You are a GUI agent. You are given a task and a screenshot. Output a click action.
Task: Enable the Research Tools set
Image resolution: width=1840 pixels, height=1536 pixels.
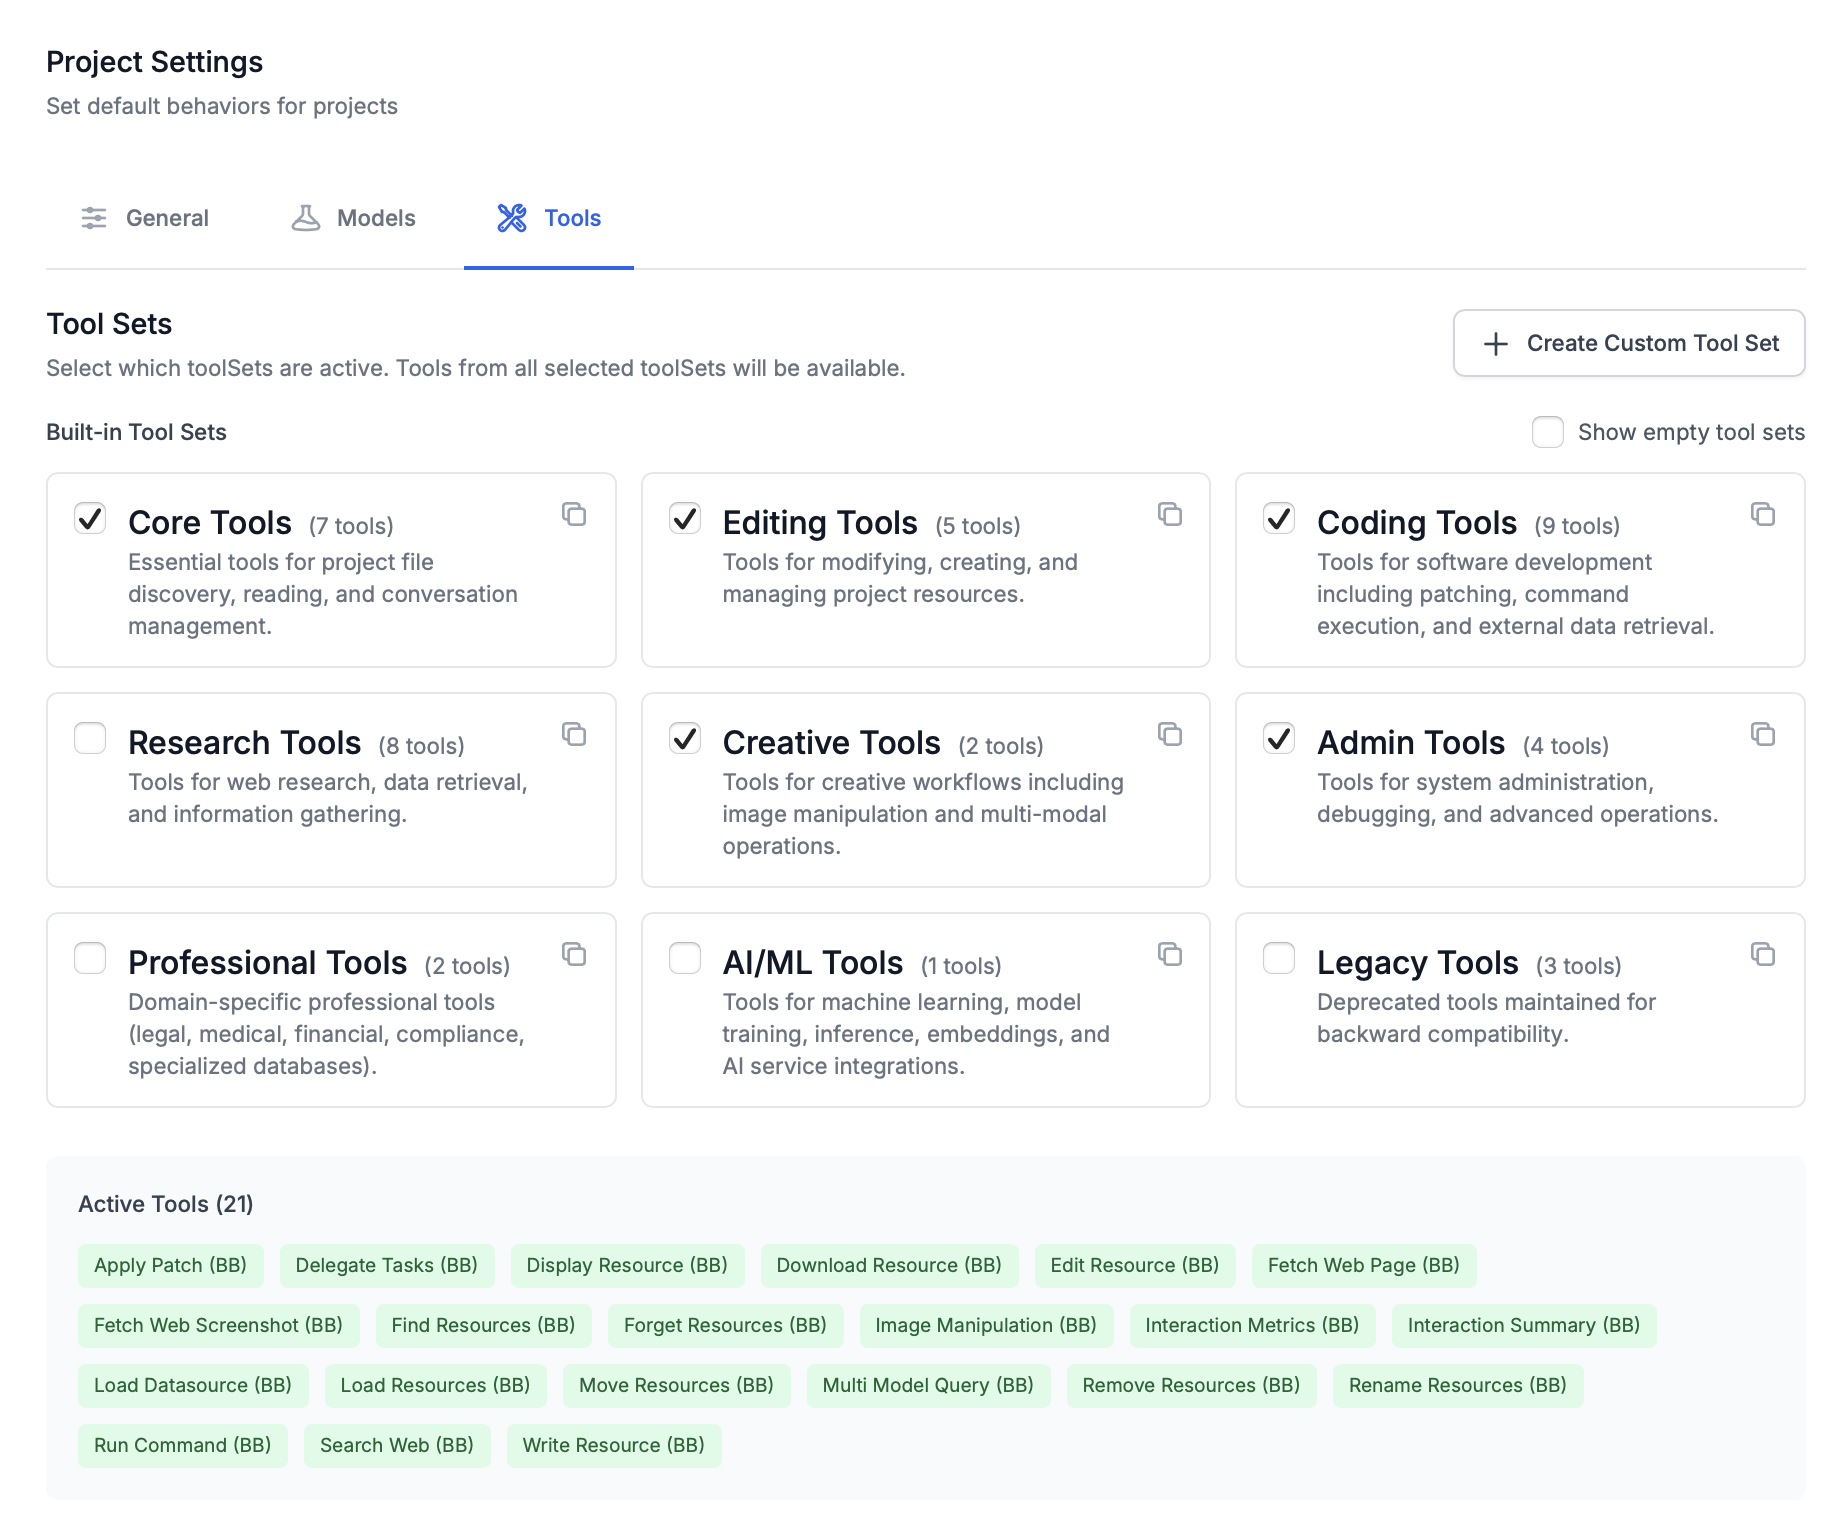90,738
